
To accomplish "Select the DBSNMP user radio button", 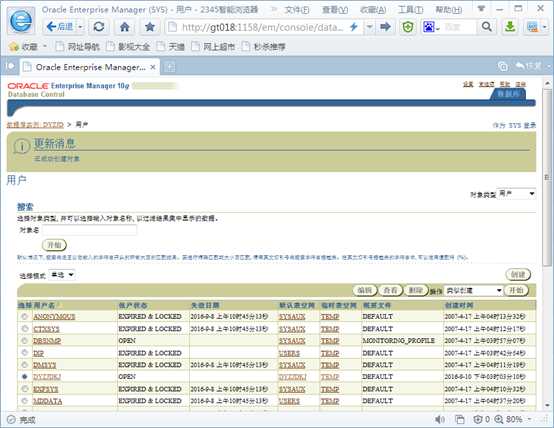I will [x=24, y=341].
